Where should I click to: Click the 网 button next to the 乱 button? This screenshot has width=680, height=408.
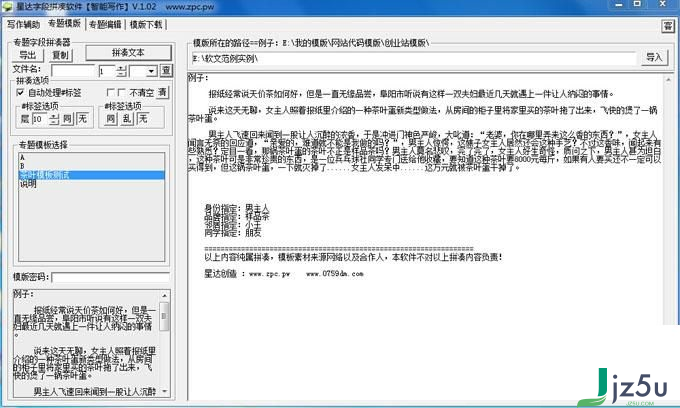click(x=111, y=119)
